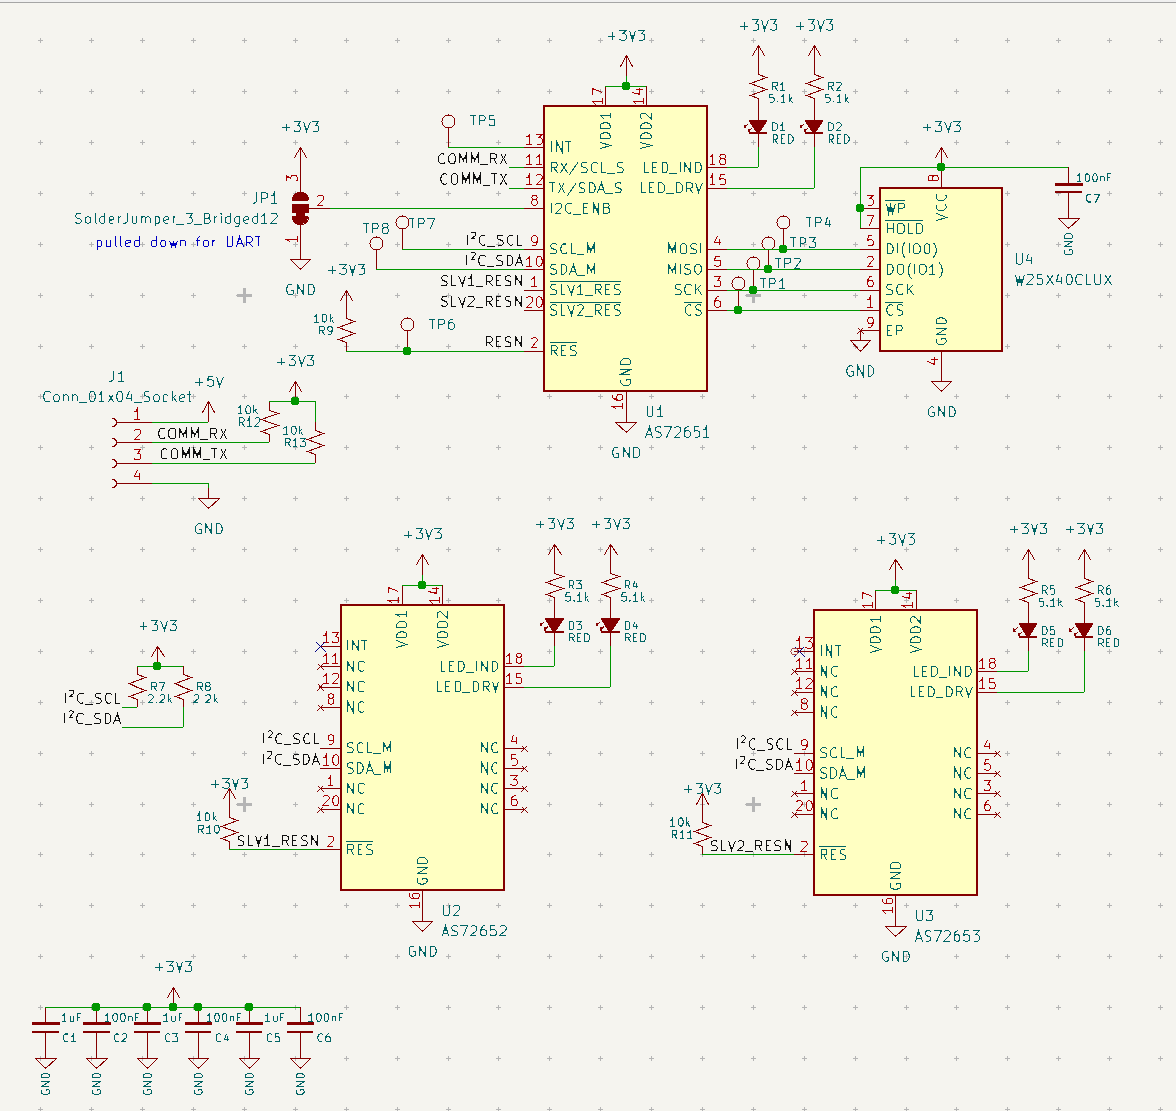Select the D1 red LED symbol
Screen dimensions: 1176x1111
[x=758, y=127]
